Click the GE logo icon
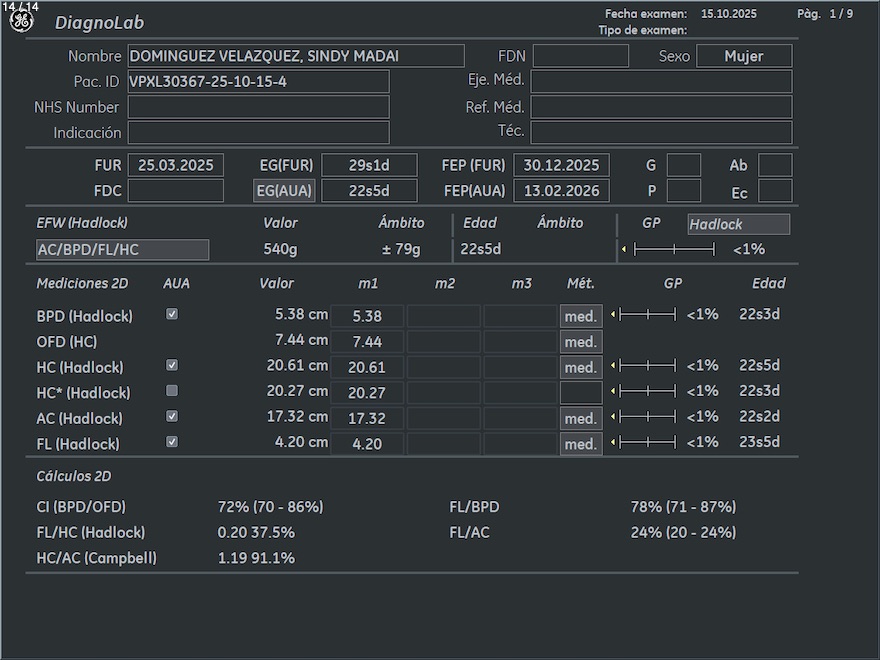This screenshot has height=660, width=880. pyautogui.click(x=21, y=22)
